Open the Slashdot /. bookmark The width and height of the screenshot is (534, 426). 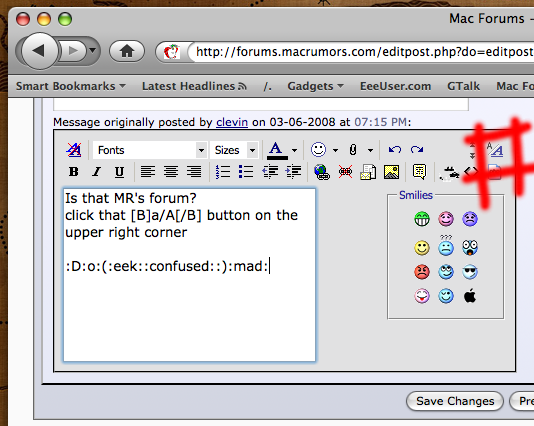267,86
